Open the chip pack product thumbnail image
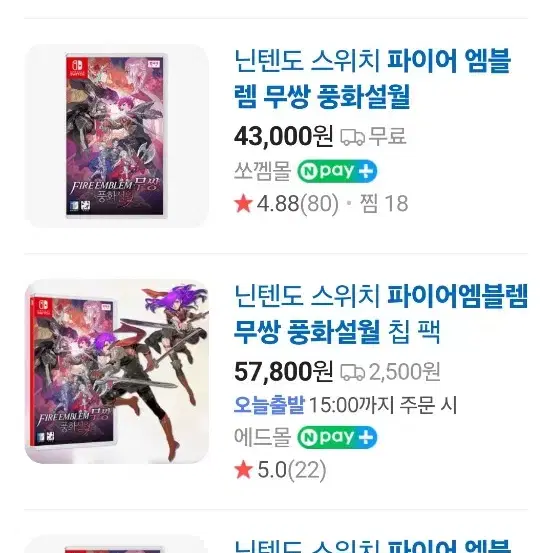Viewport: 553px width, 553px height. pos(116,371)
